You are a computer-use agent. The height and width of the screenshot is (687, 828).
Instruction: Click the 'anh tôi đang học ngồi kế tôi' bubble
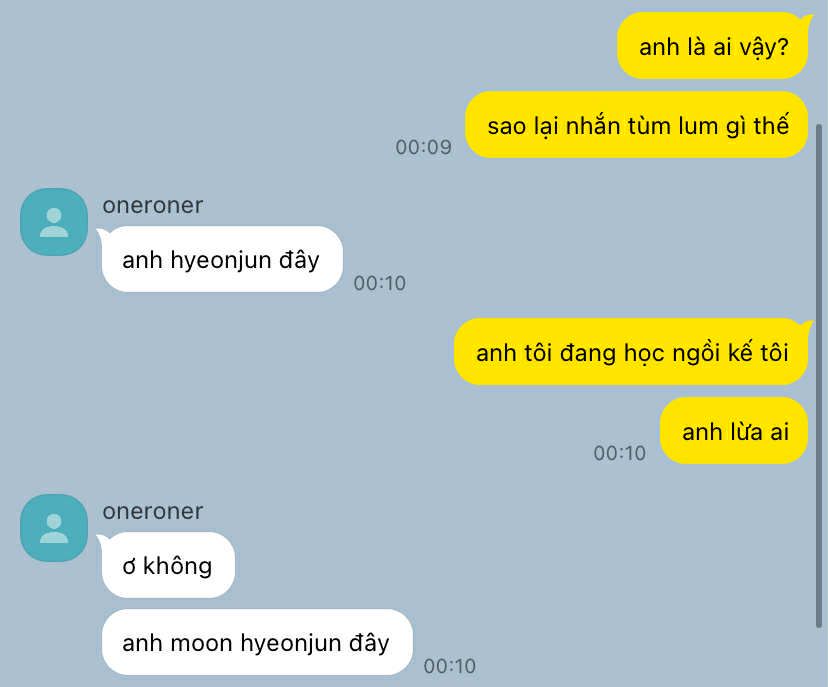[632, 352]
